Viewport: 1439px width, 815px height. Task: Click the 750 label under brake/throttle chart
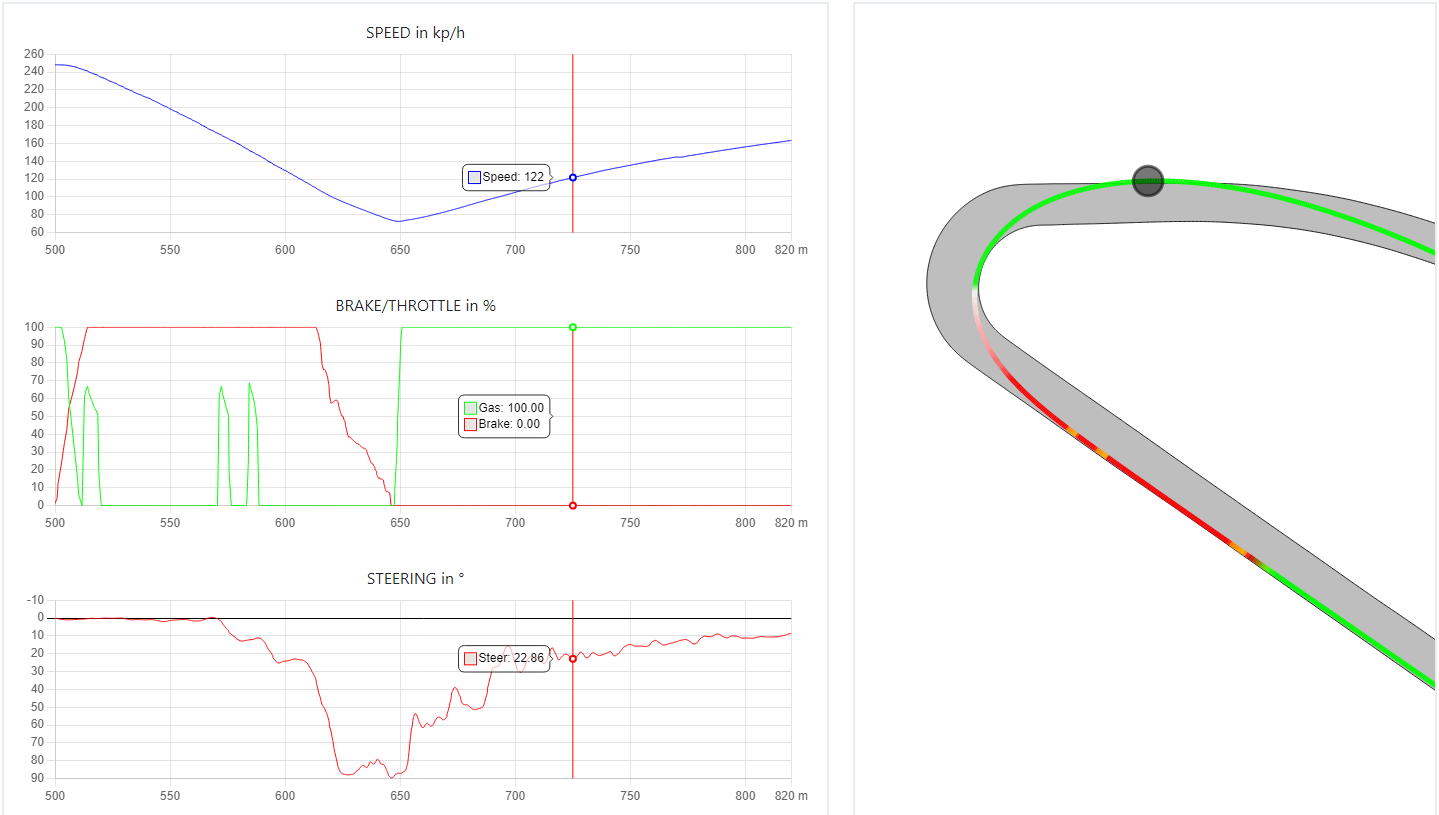click(x=630, y=523)
